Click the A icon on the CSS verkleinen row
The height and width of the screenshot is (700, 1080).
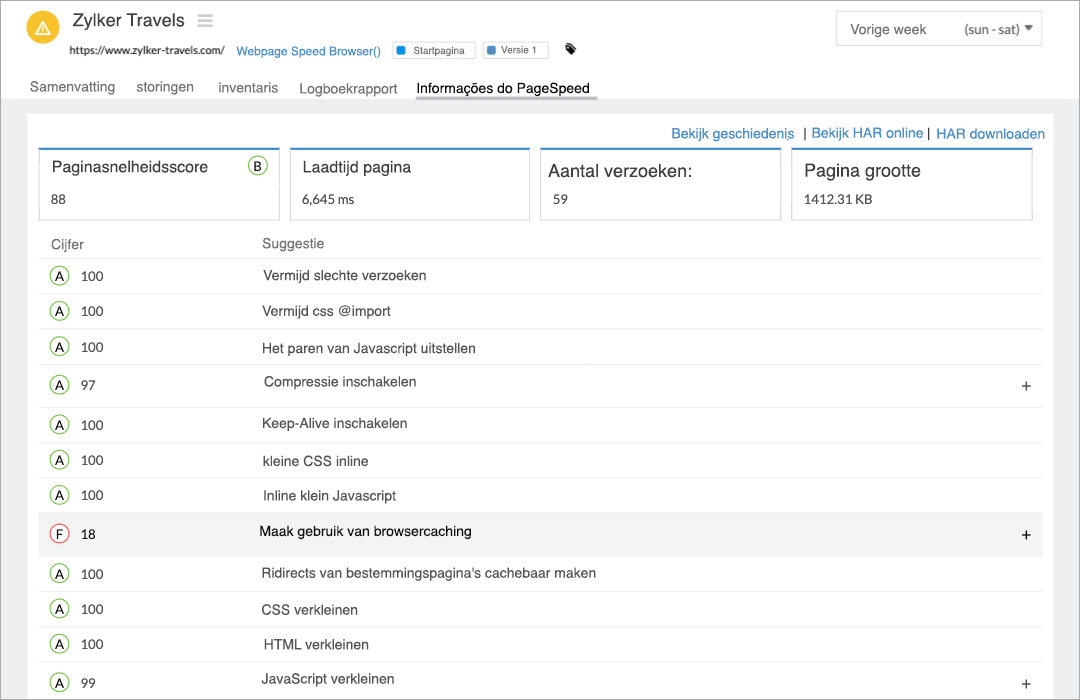point(59,609)
